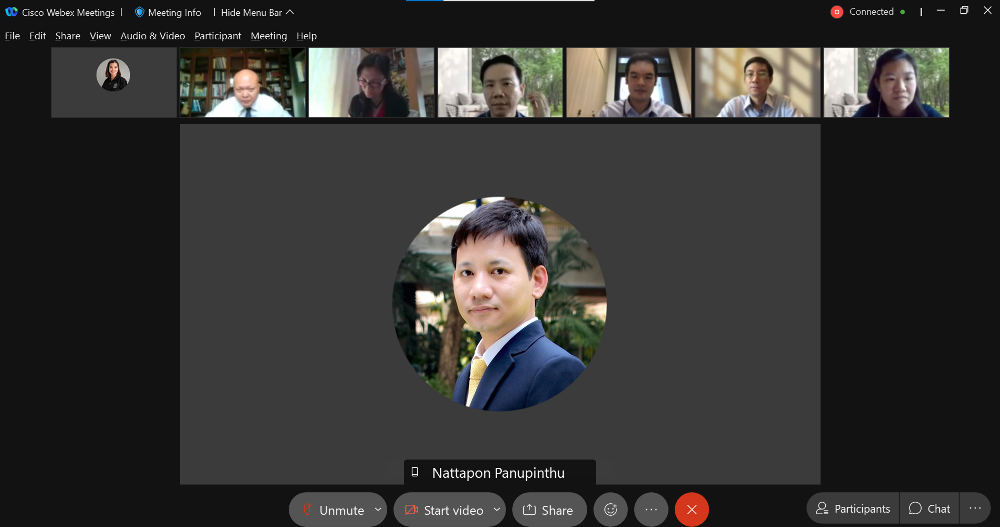Unmute the microphone
1000x527 pixels.
tap(333, 510)
